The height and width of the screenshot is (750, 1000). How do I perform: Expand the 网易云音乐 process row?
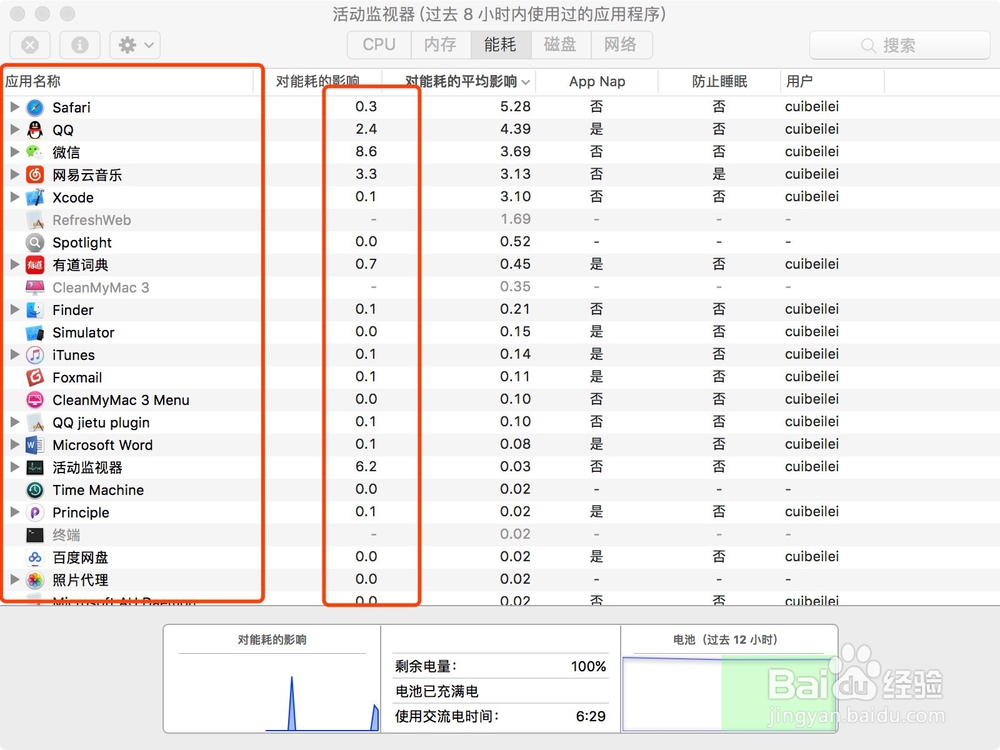[15, 174]
